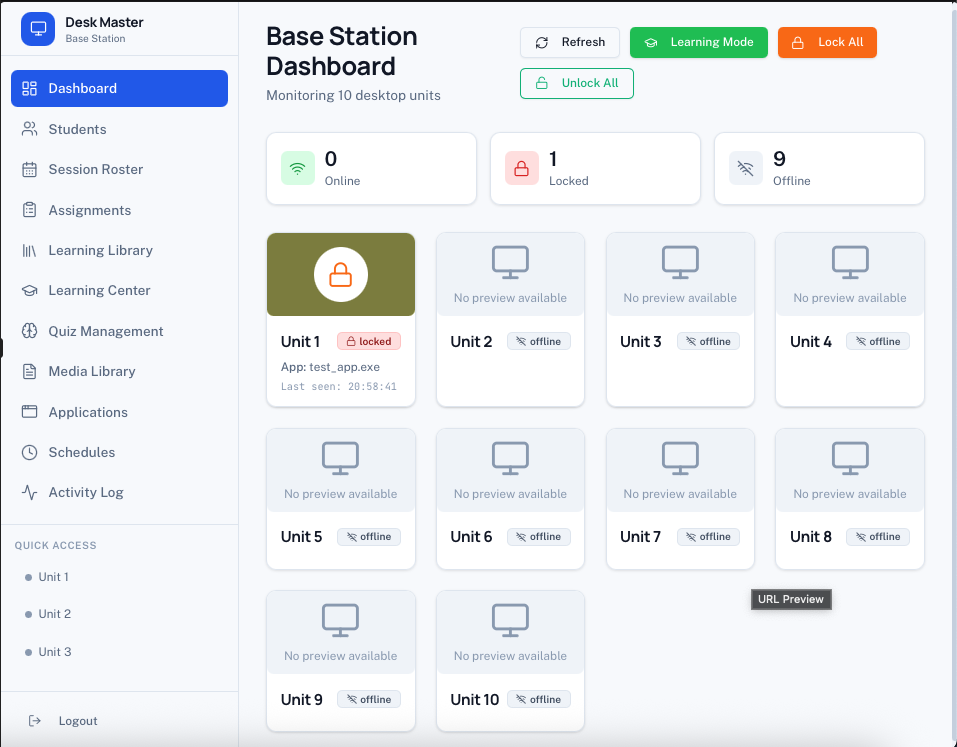Open the Unit 6 preview thumbnail
Image resolution: width=957 pixels, height=747 pixels.
510,471
